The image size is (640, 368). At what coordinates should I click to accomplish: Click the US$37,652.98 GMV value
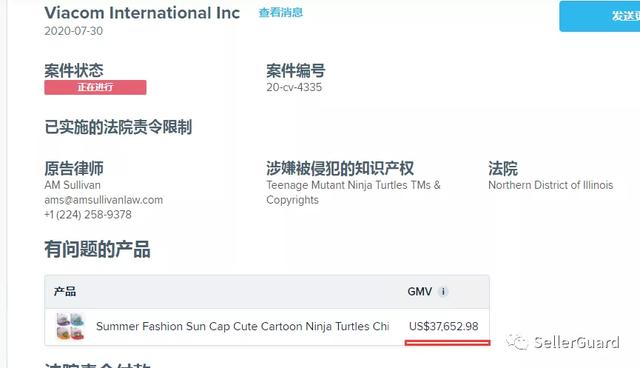[x=444, y=326]
